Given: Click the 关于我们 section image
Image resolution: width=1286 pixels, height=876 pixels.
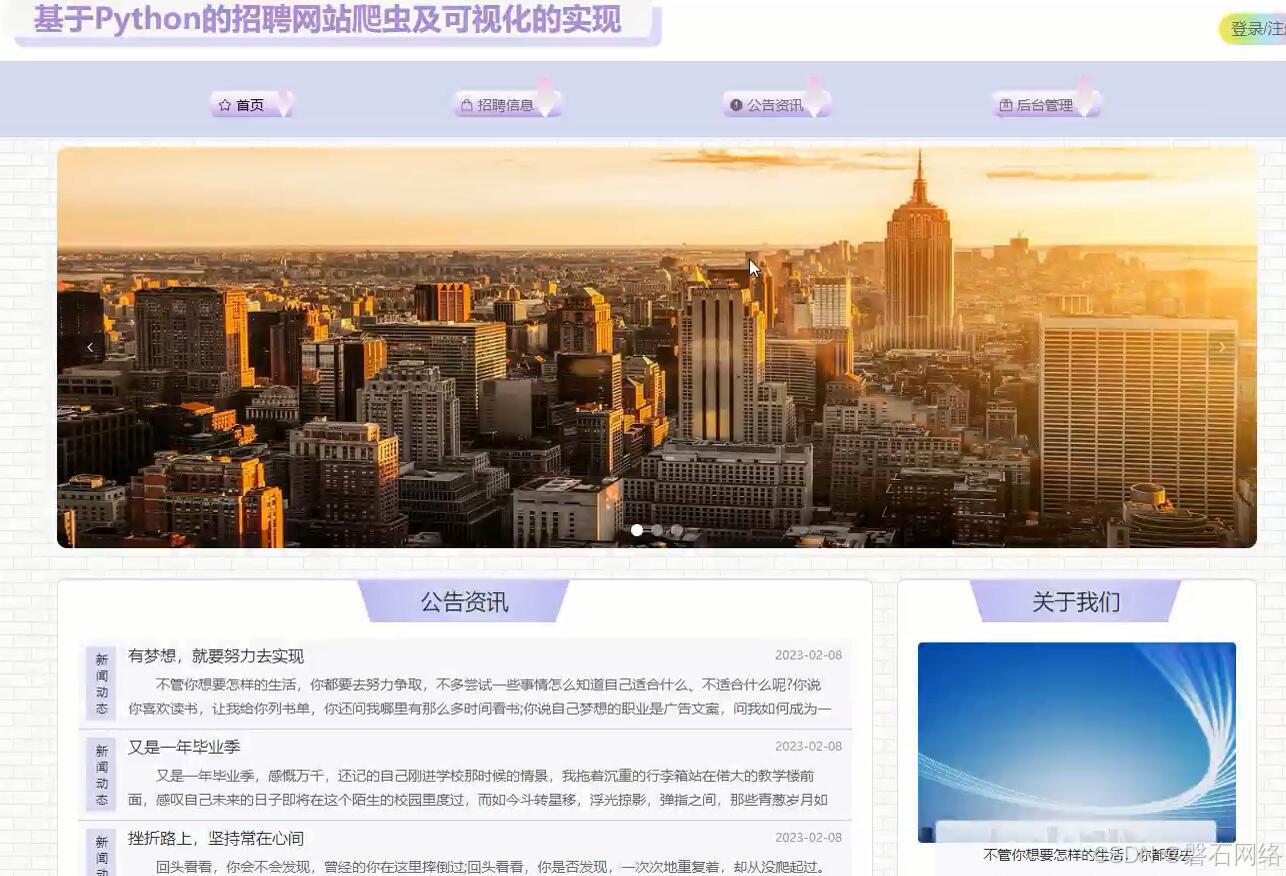Looking at the screenshot, I should [x=1076, y=742].
